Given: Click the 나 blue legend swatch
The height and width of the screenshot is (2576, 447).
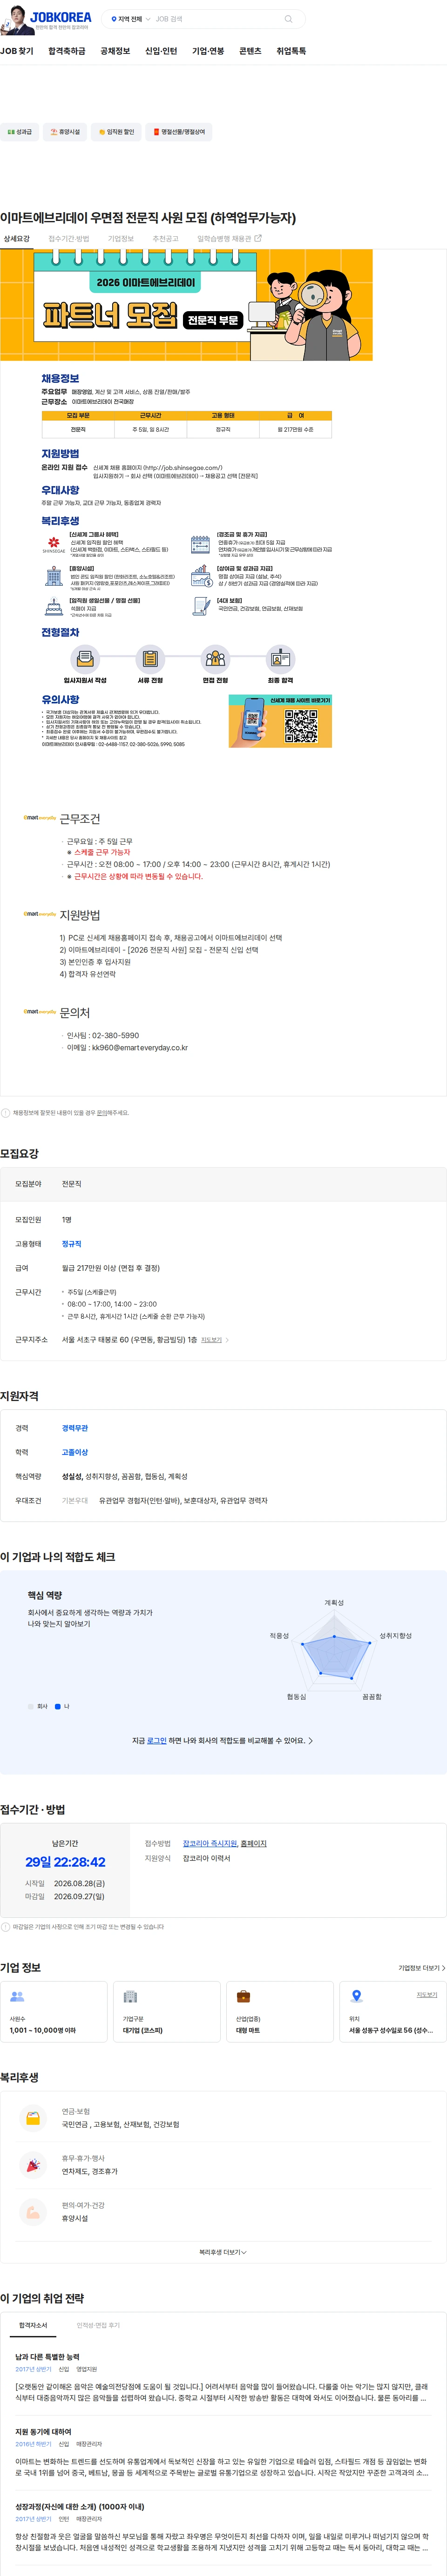Looking at the screenshot, I should [58, 1707].
